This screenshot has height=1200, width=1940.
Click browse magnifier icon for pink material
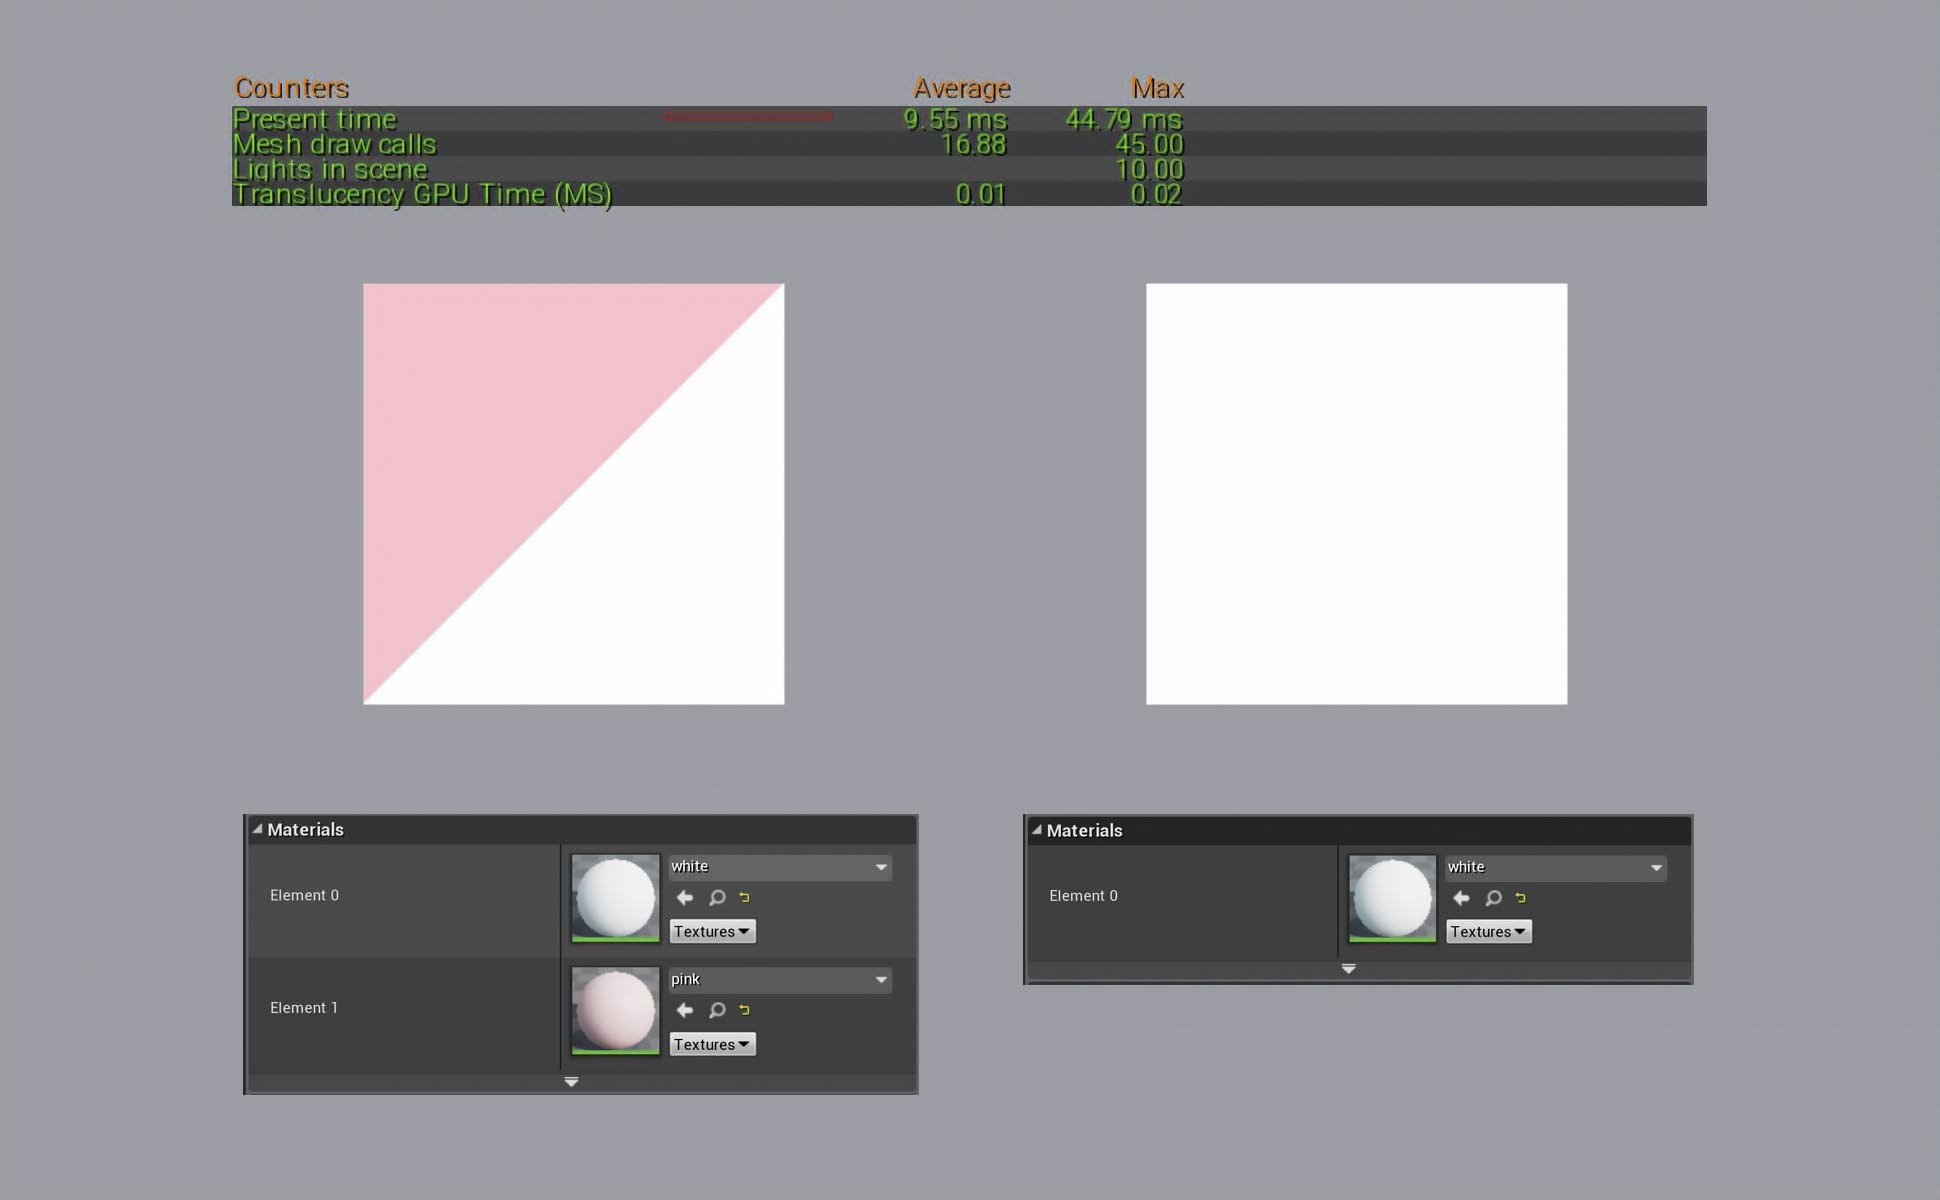(717, 1011)
